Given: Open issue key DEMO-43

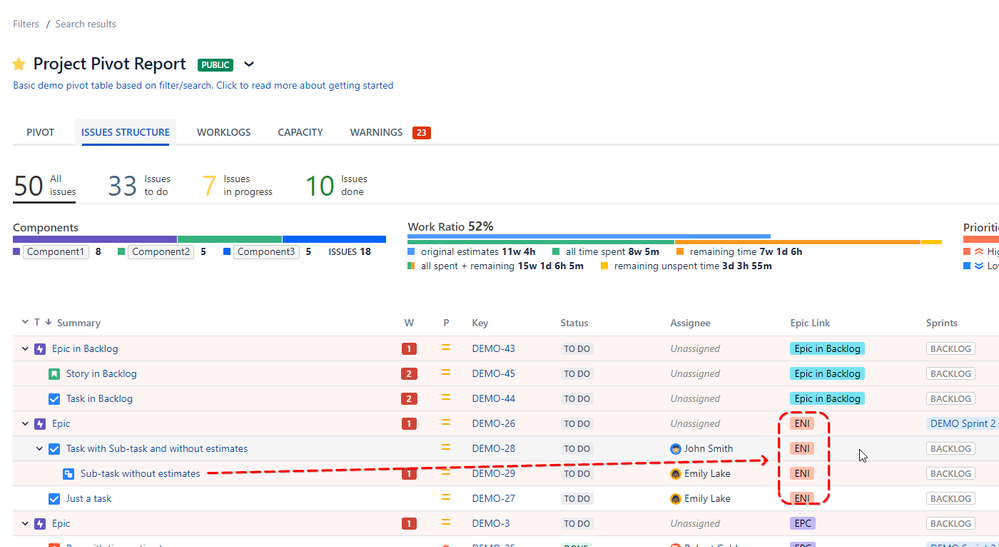Looking at the screenshot, I should pyautogui.click(x=494, y=349).
